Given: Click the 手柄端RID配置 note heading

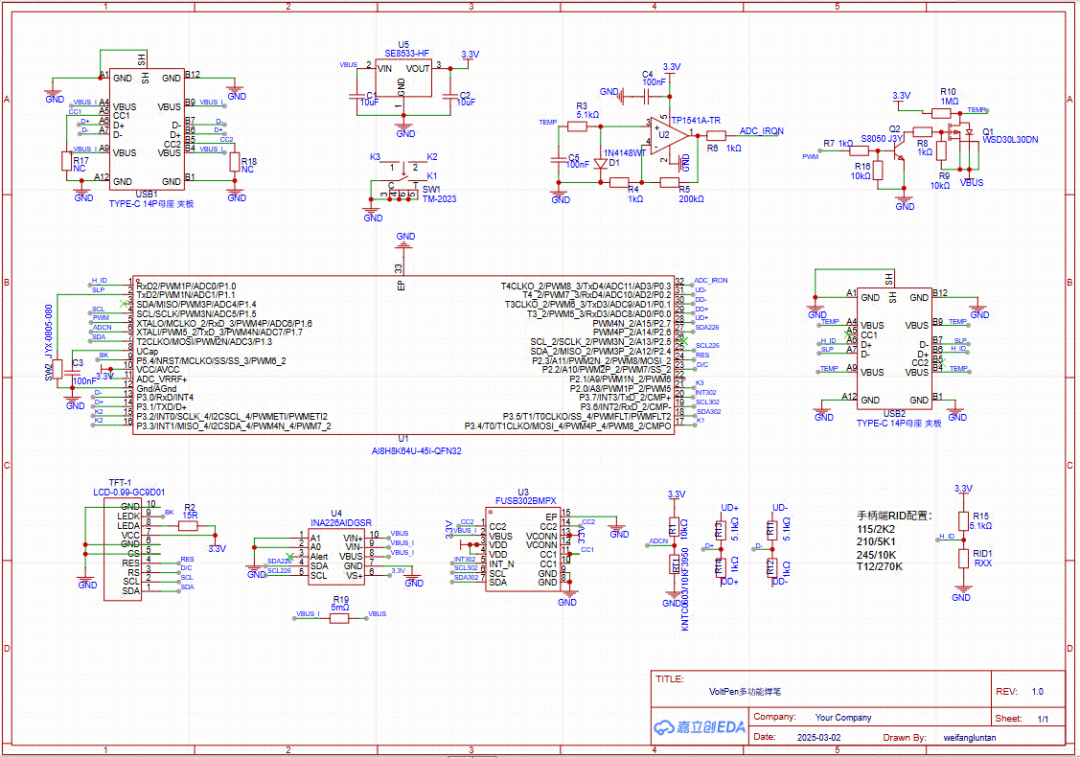Looking at the screenshot, I should (x=894, y=516).
